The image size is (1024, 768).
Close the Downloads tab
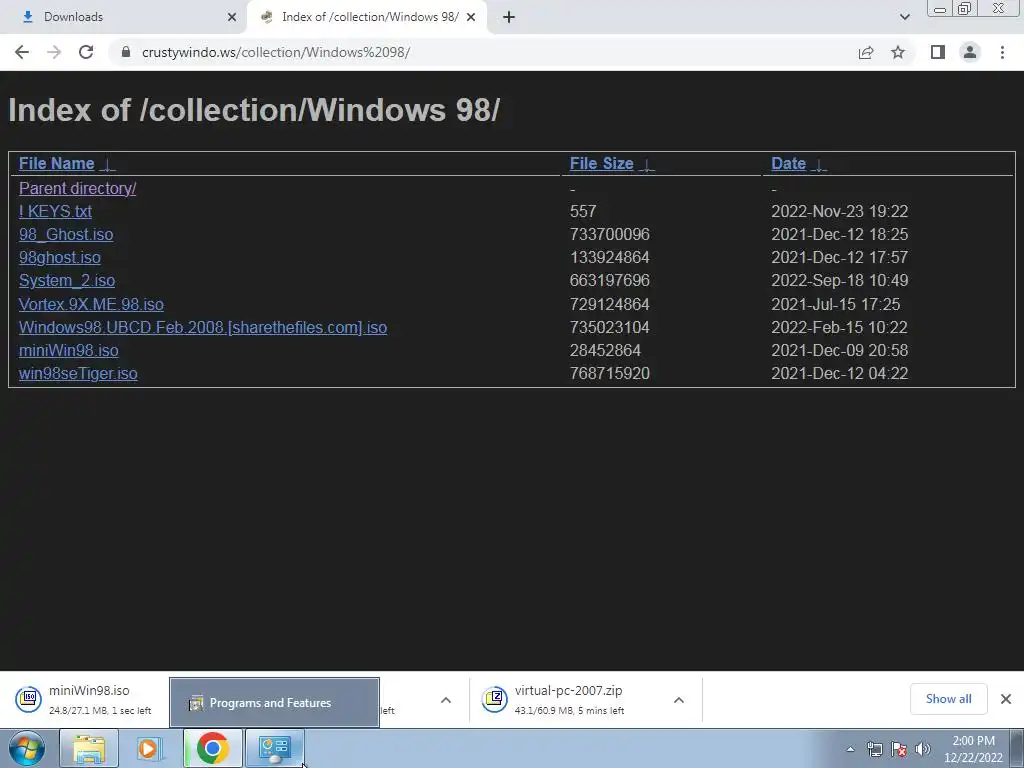(x=232, y=17)
